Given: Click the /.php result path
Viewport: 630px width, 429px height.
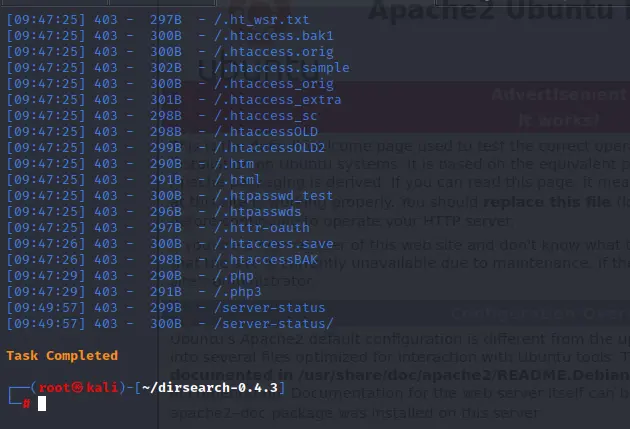Looking at the screenshot, I should pyautogui.click(x=234, y=276).
